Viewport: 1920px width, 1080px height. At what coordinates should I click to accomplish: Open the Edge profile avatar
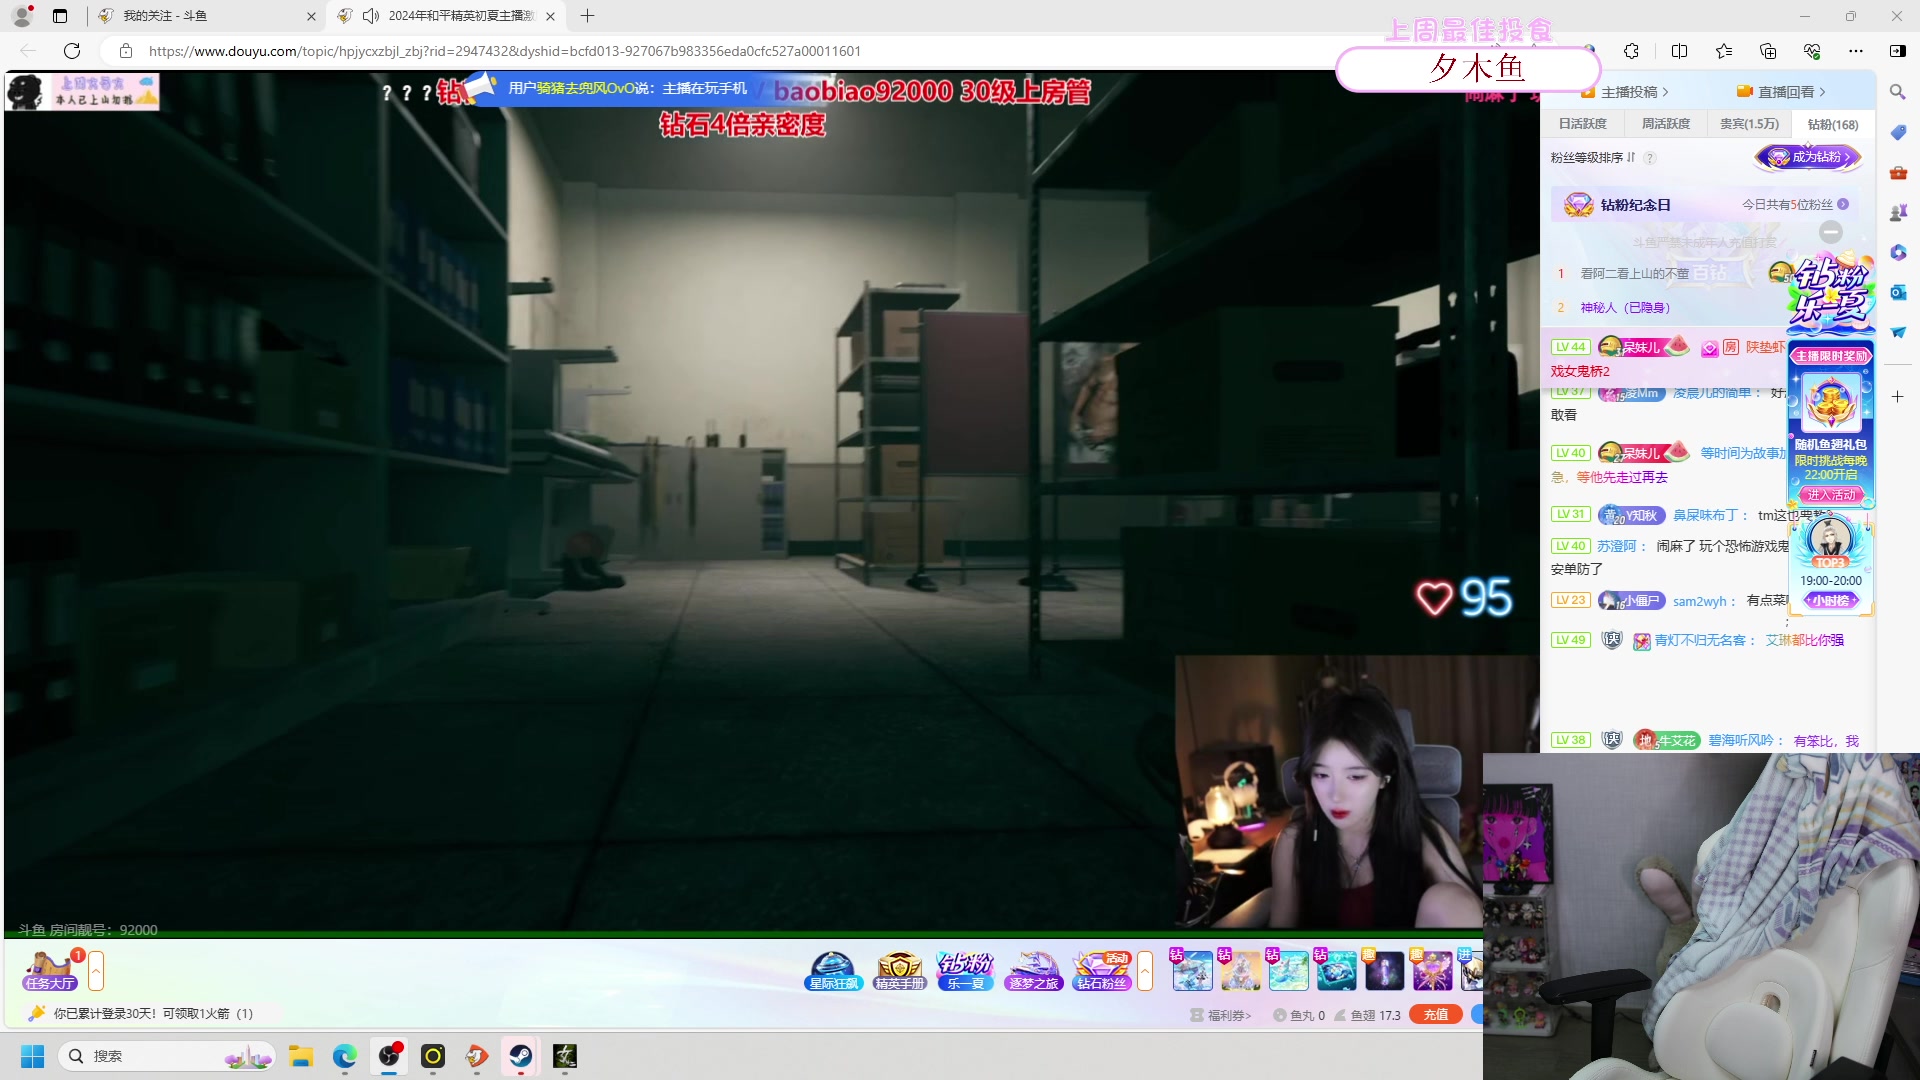click(x=22, y=15)
